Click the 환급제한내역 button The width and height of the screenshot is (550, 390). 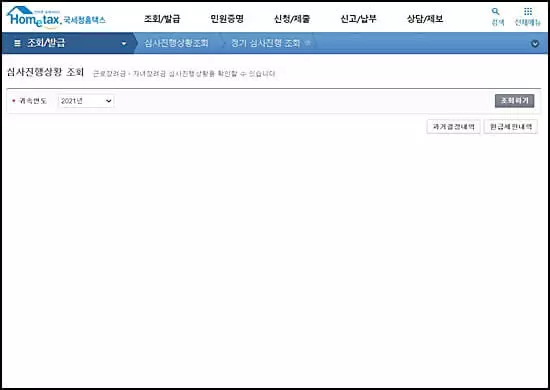coord(511,127)
